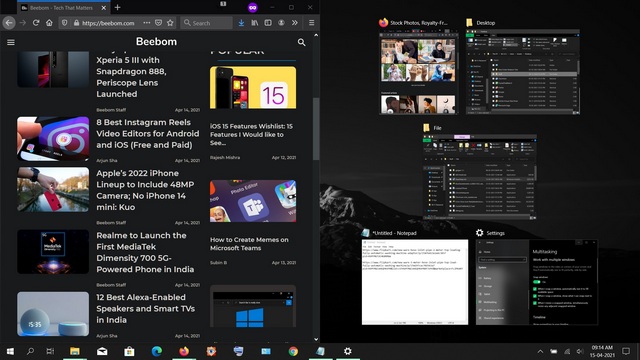Launch Microsoft Edge from taskbar
This screenshot has width=640, height=360.
click(157, 351)
